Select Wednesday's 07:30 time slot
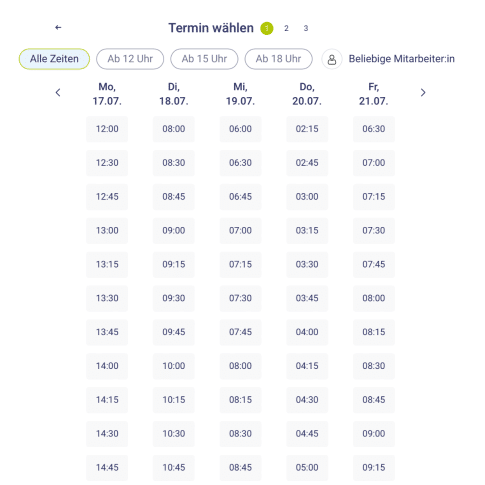The width and height of the screenshot is (485, 485). coord(240,298)
